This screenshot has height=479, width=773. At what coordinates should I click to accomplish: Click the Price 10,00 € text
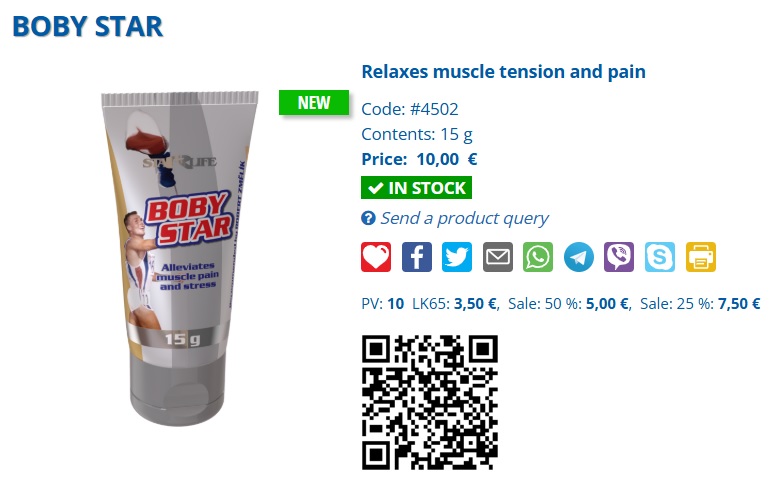pyautogui.click(x=419, y=159)
